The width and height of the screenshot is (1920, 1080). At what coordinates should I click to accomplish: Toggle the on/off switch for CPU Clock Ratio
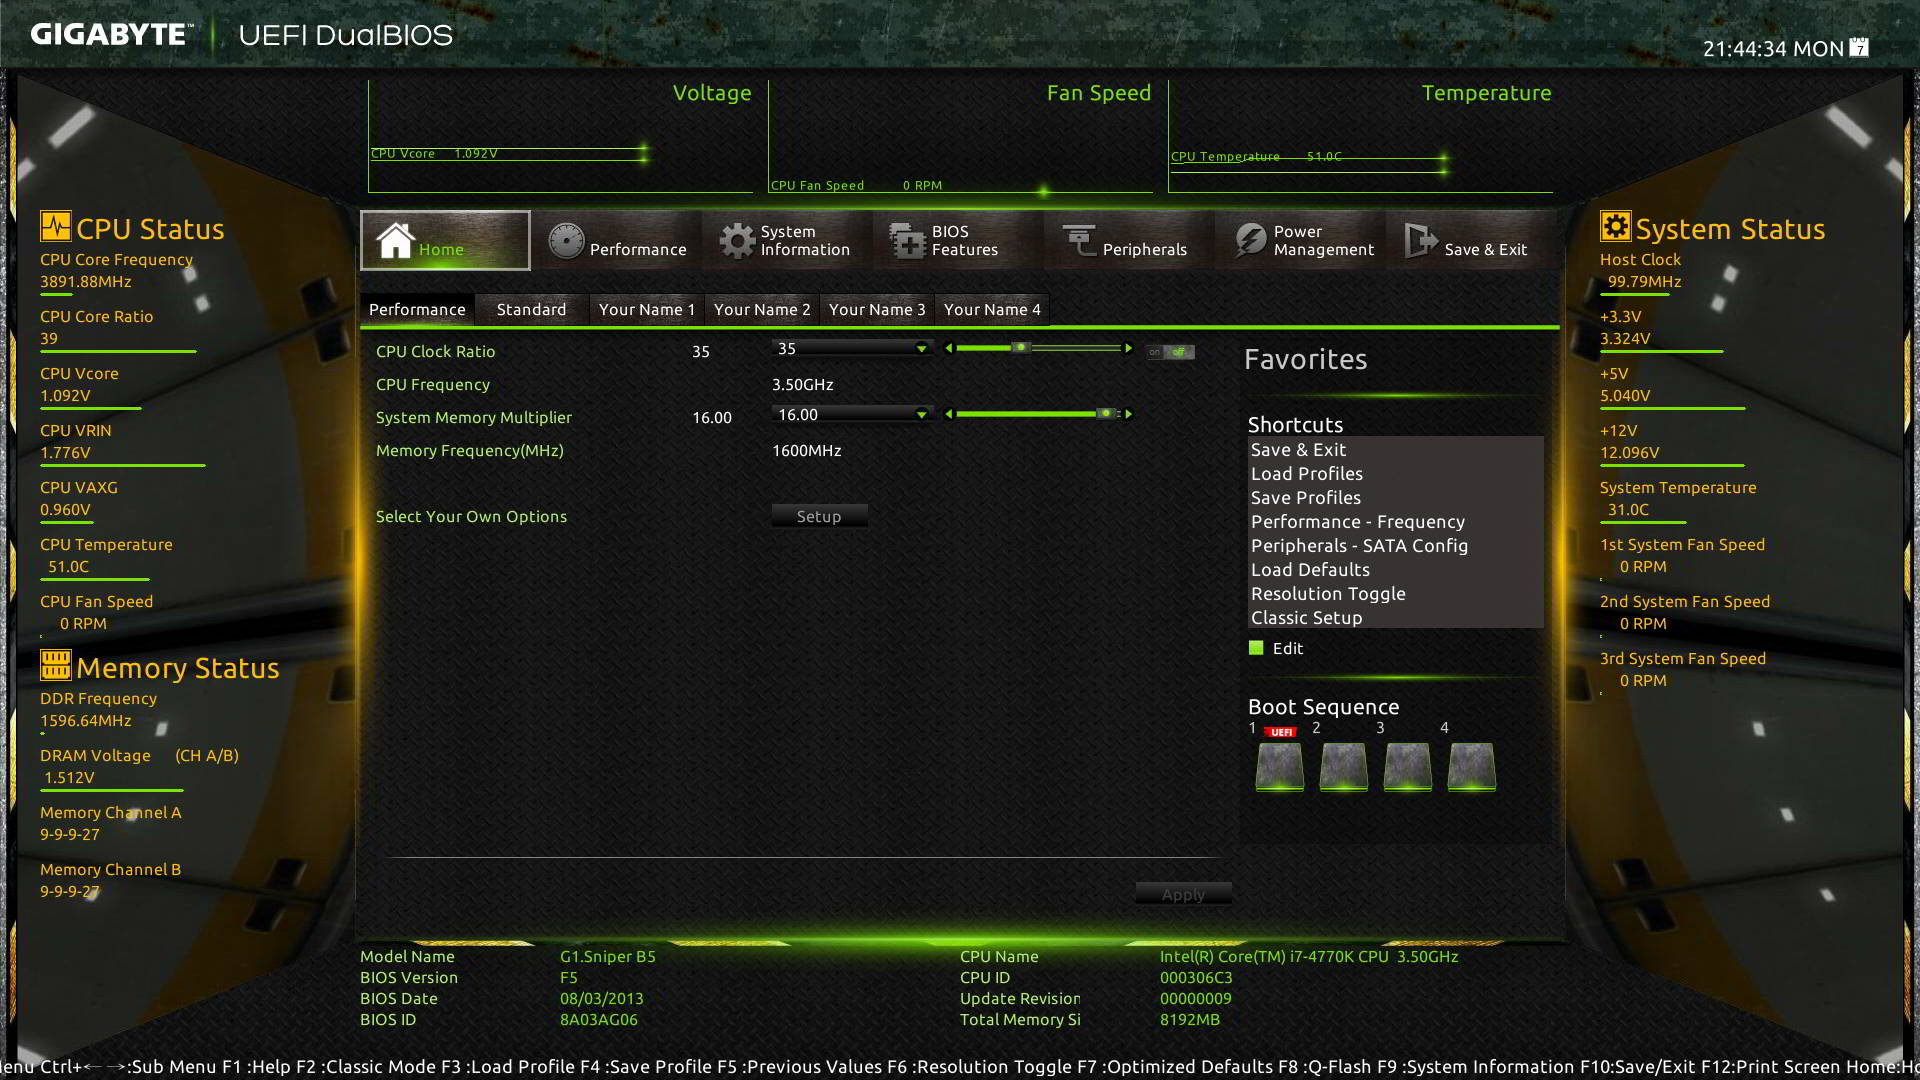[1170, 352]
